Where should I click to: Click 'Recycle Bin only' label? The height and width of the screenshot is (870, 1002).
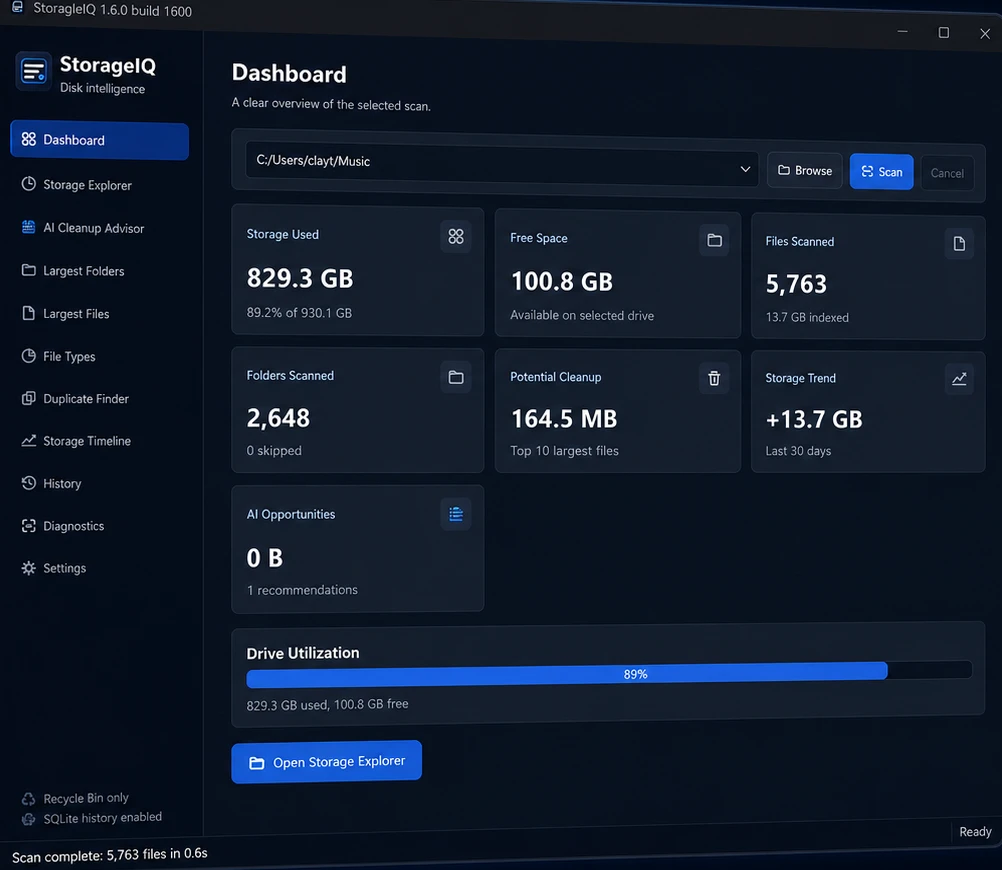pos(86,798)
